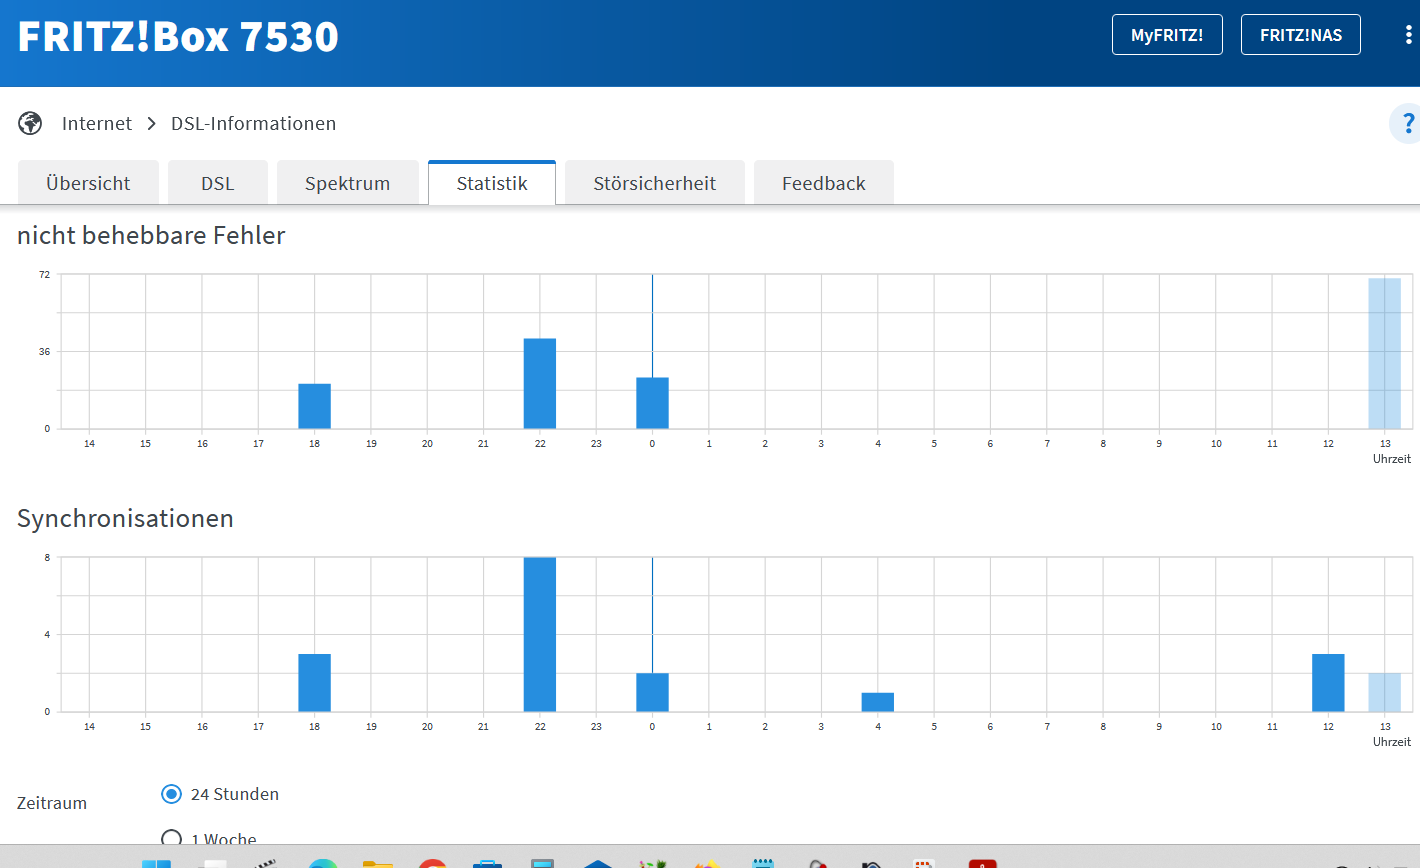Open the help question mark icon
The image size is (1420, 868).
pyautogui.click(x=1407, y=124)
